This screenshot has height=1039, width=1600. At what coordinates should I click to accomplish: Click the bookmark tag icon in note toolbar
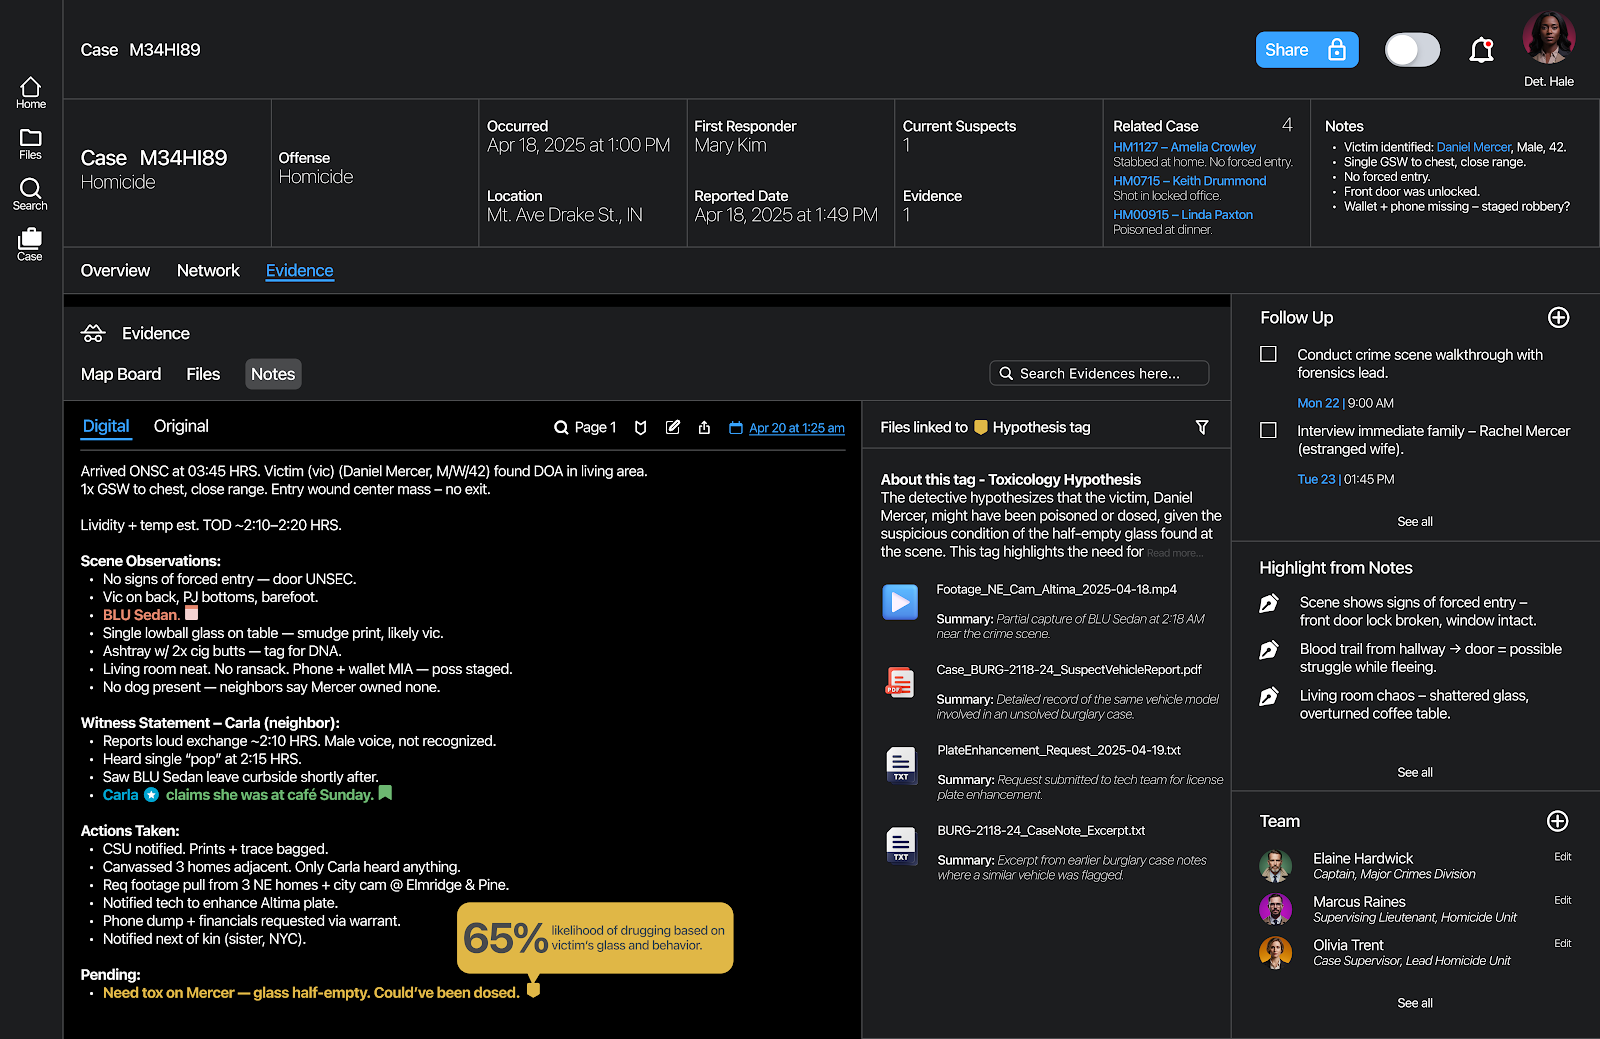[x=641, y=428]
